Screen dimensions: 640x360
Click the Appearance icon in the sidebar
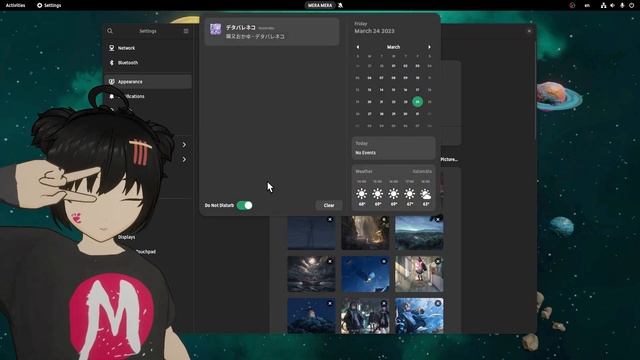point(111,82)
